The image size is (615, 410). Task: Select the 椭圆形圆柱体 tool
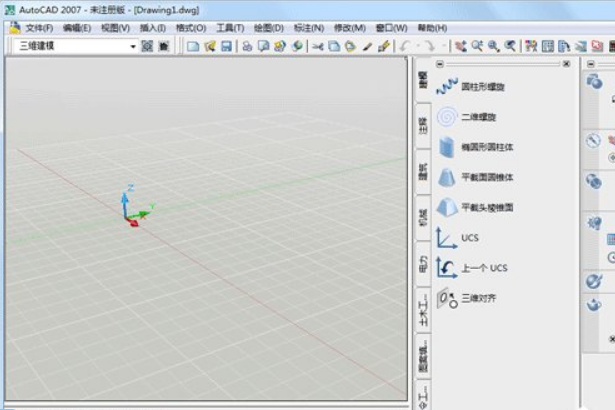click(x=475, y=147)
